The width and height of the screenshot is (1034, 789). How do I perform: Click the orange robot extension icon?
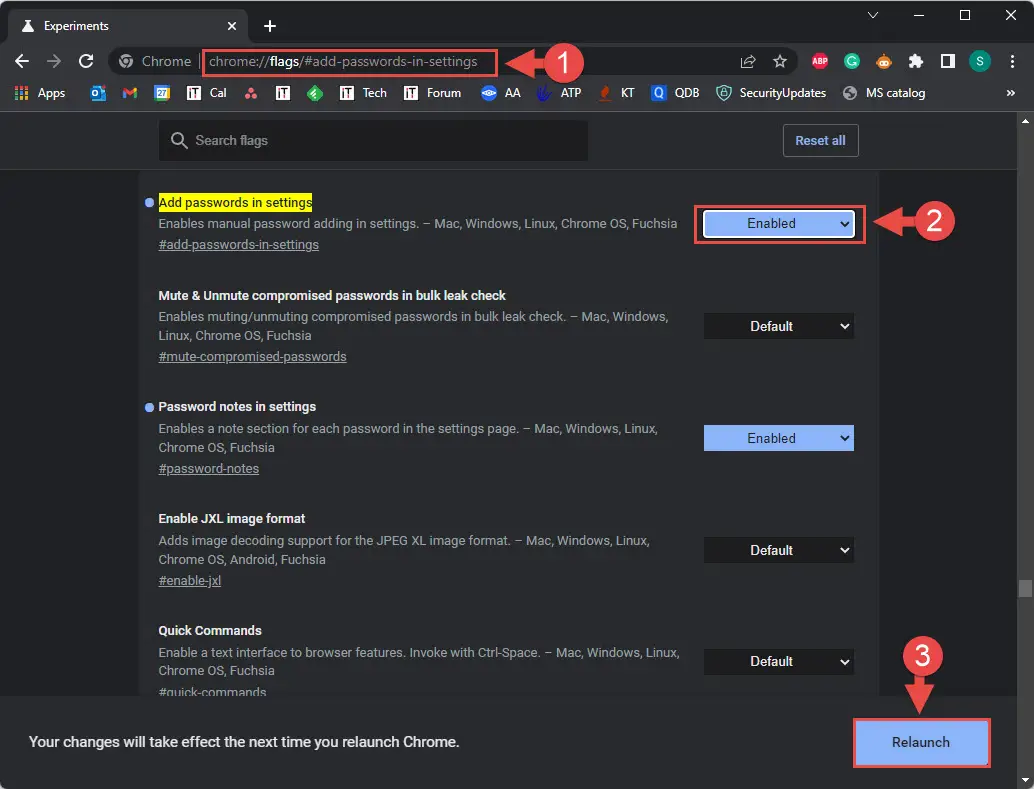(x=884, y=61)
